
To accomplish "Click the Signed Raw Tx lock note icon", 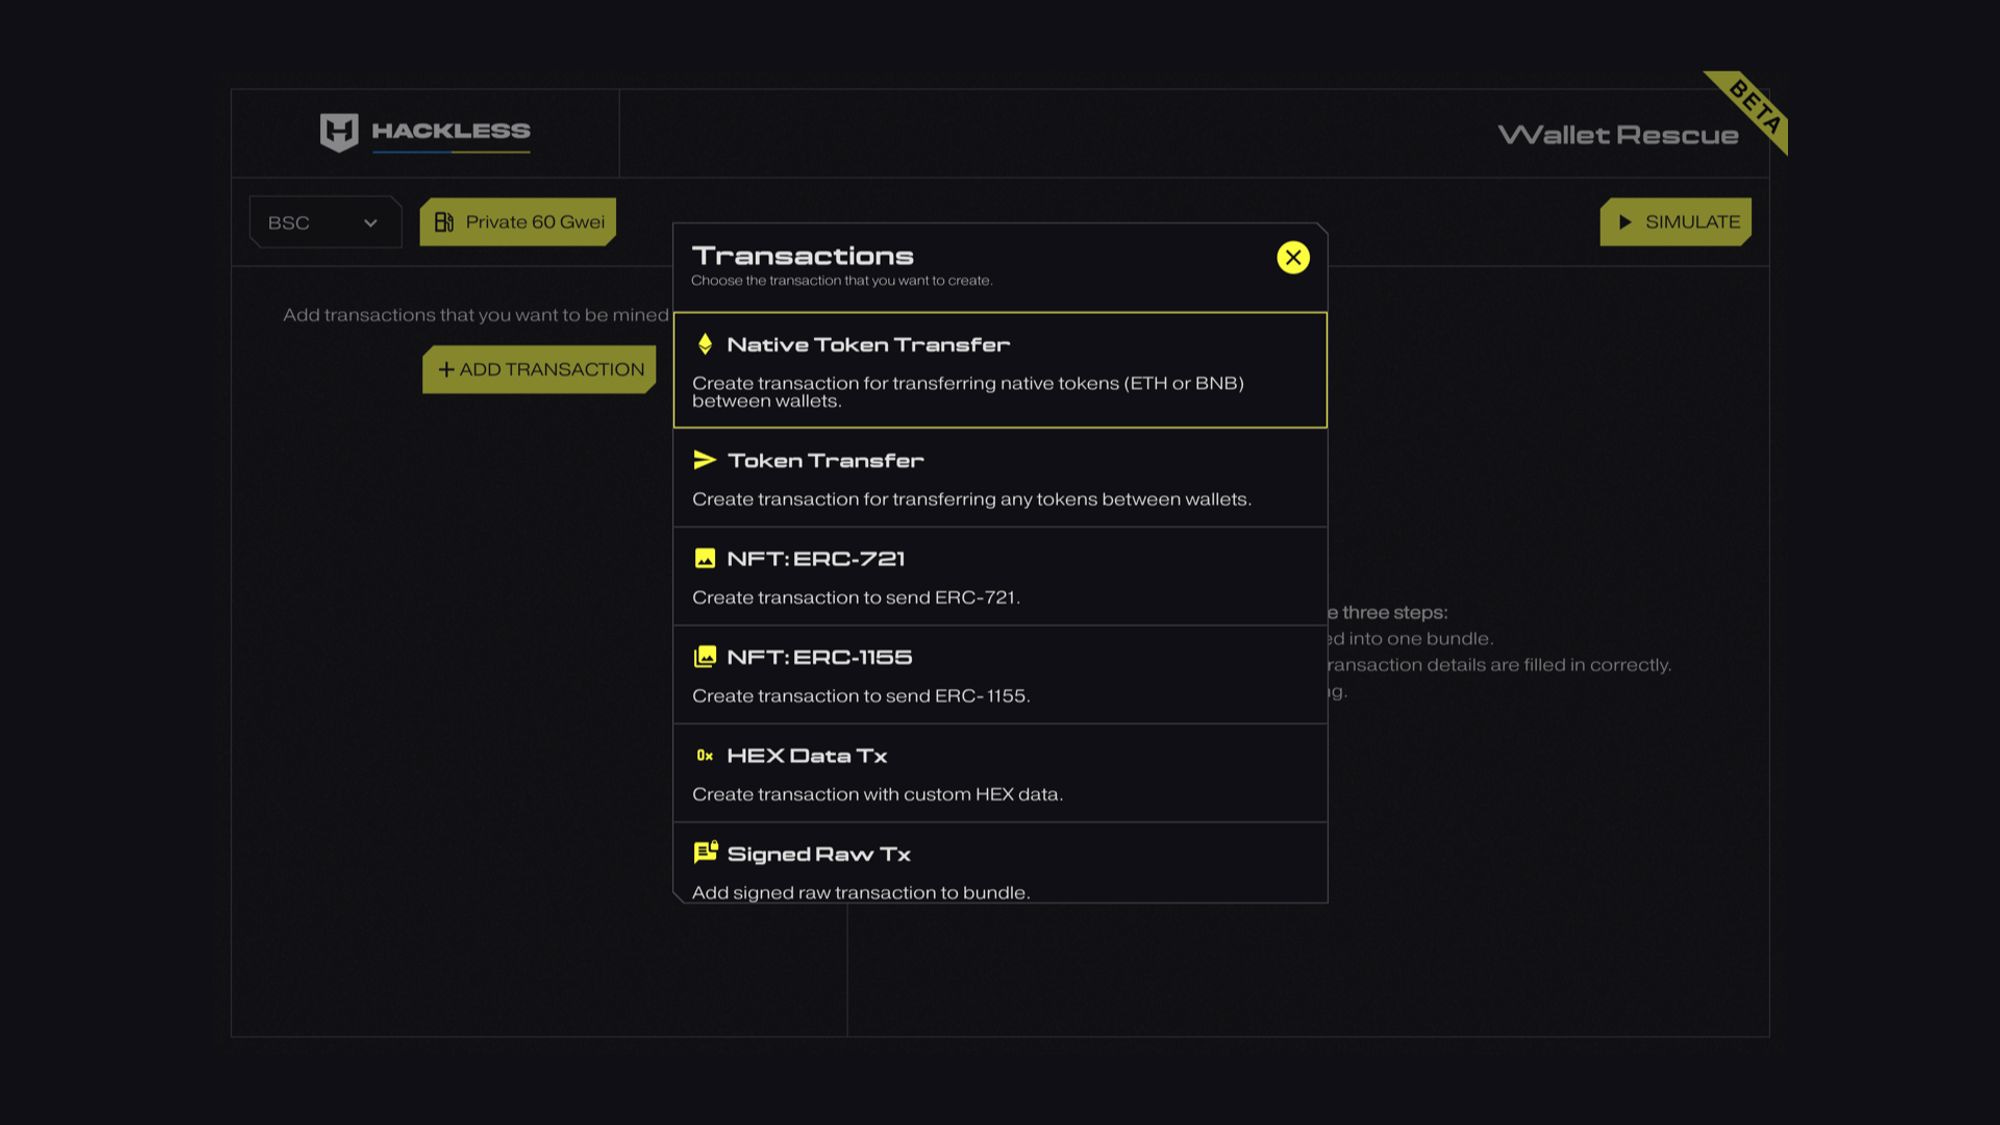I will (x=705, y=852).
